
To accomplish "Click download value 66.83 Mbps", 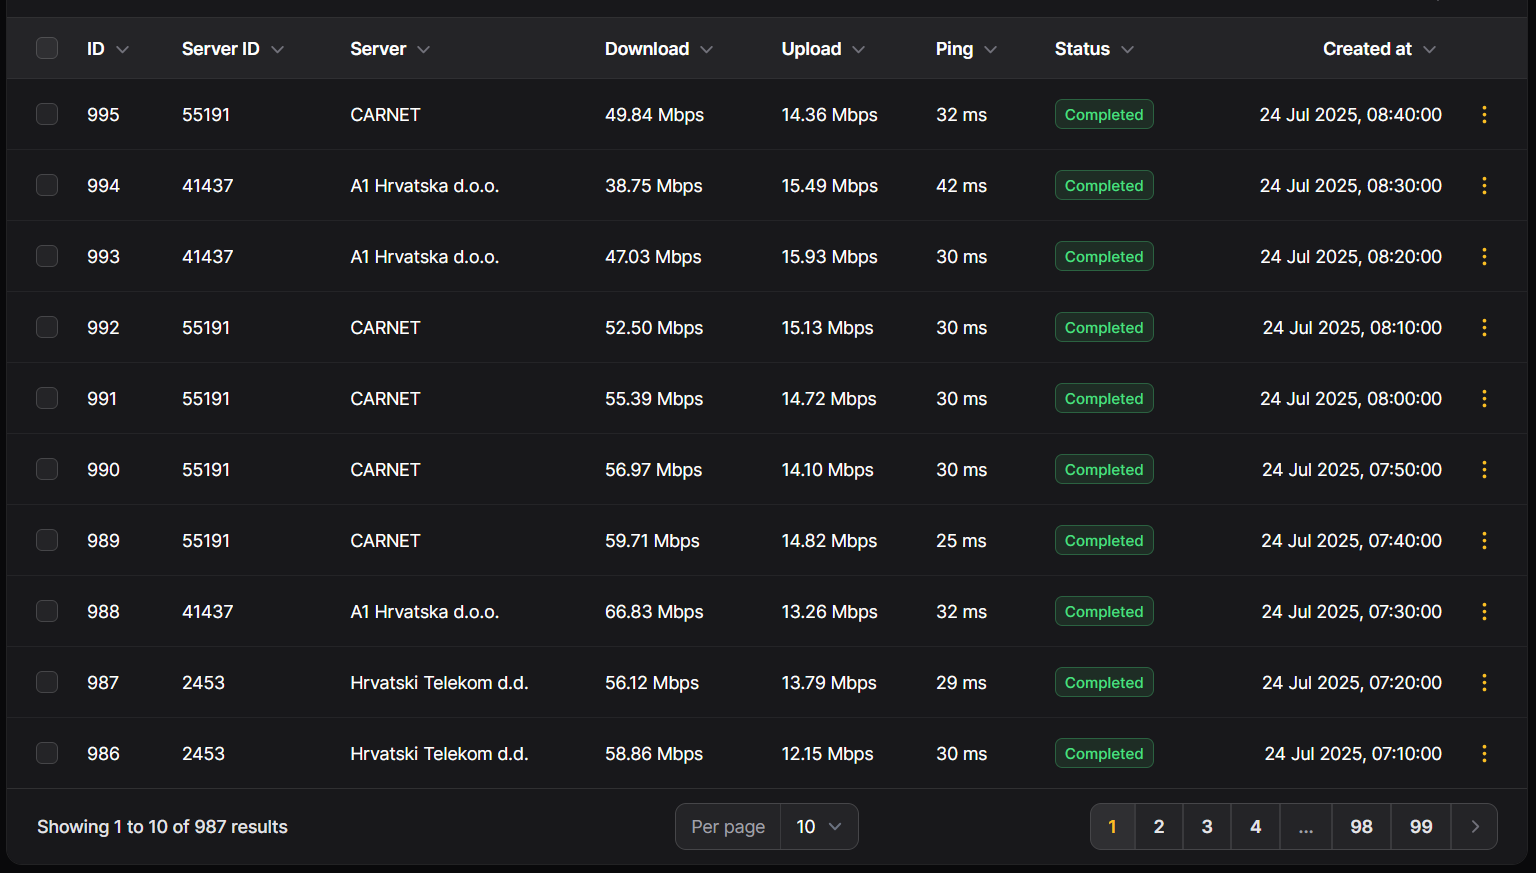I will 654,612.
